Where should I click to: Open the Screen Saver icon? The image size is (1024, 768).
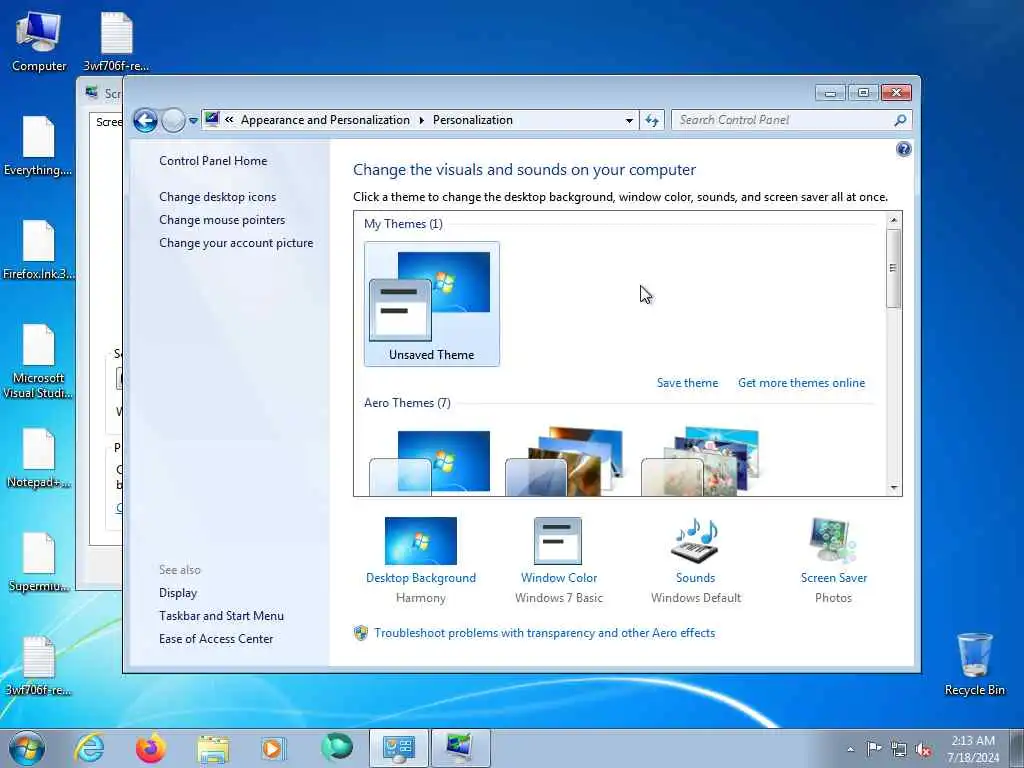tap(833, 541)
